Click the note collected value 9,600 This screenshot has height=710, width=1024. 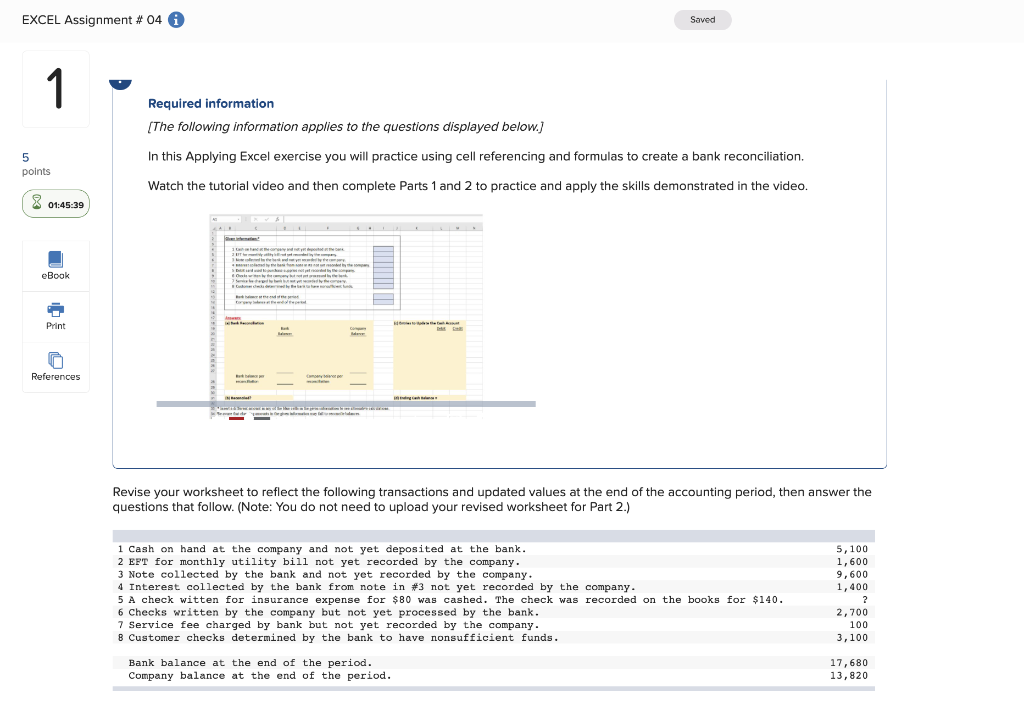[852, 575]
